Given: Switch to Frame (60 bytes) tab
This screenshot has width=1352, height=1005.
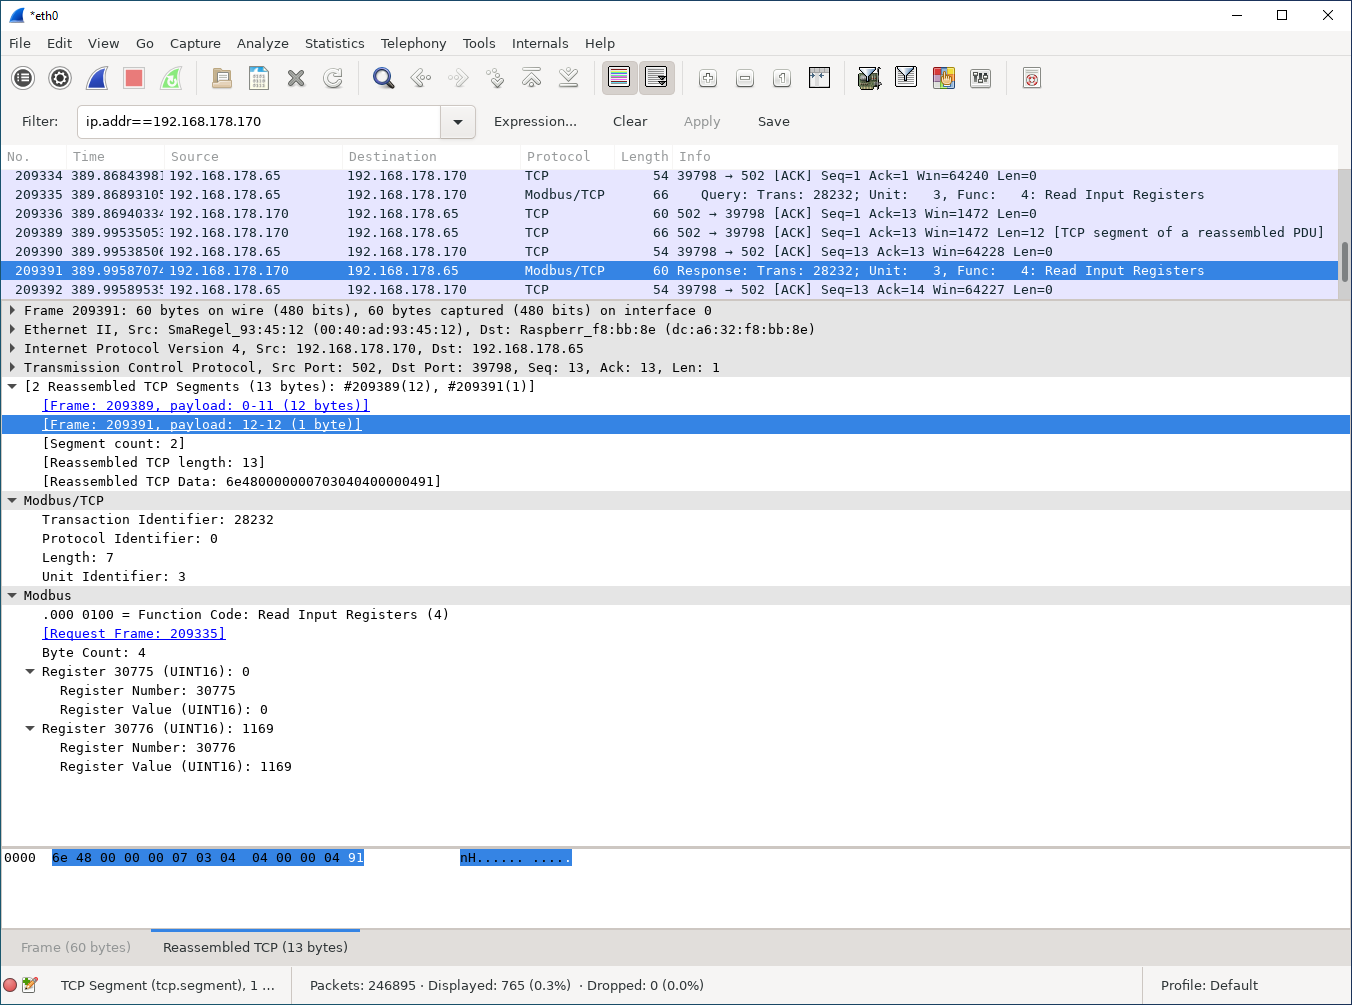Looking at the screenshot, I should point(76,947).
